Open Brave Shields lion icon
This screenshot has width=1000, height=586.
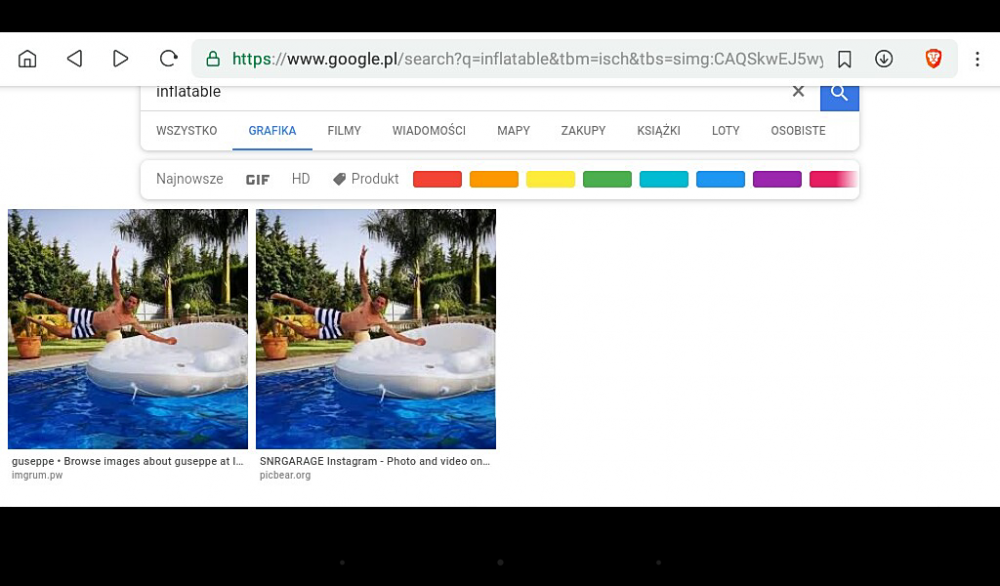point(933,59)
